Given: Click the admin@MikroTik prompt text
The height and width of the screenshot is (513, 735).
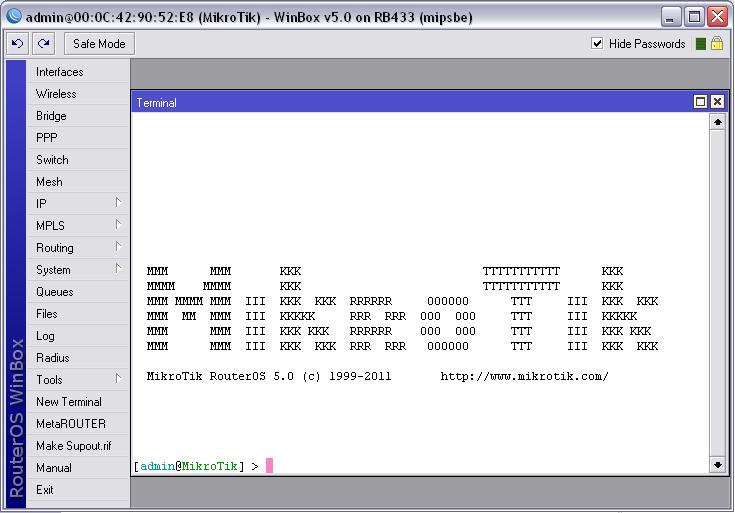Looking at the screenshot, I should (x=189, y=466).
